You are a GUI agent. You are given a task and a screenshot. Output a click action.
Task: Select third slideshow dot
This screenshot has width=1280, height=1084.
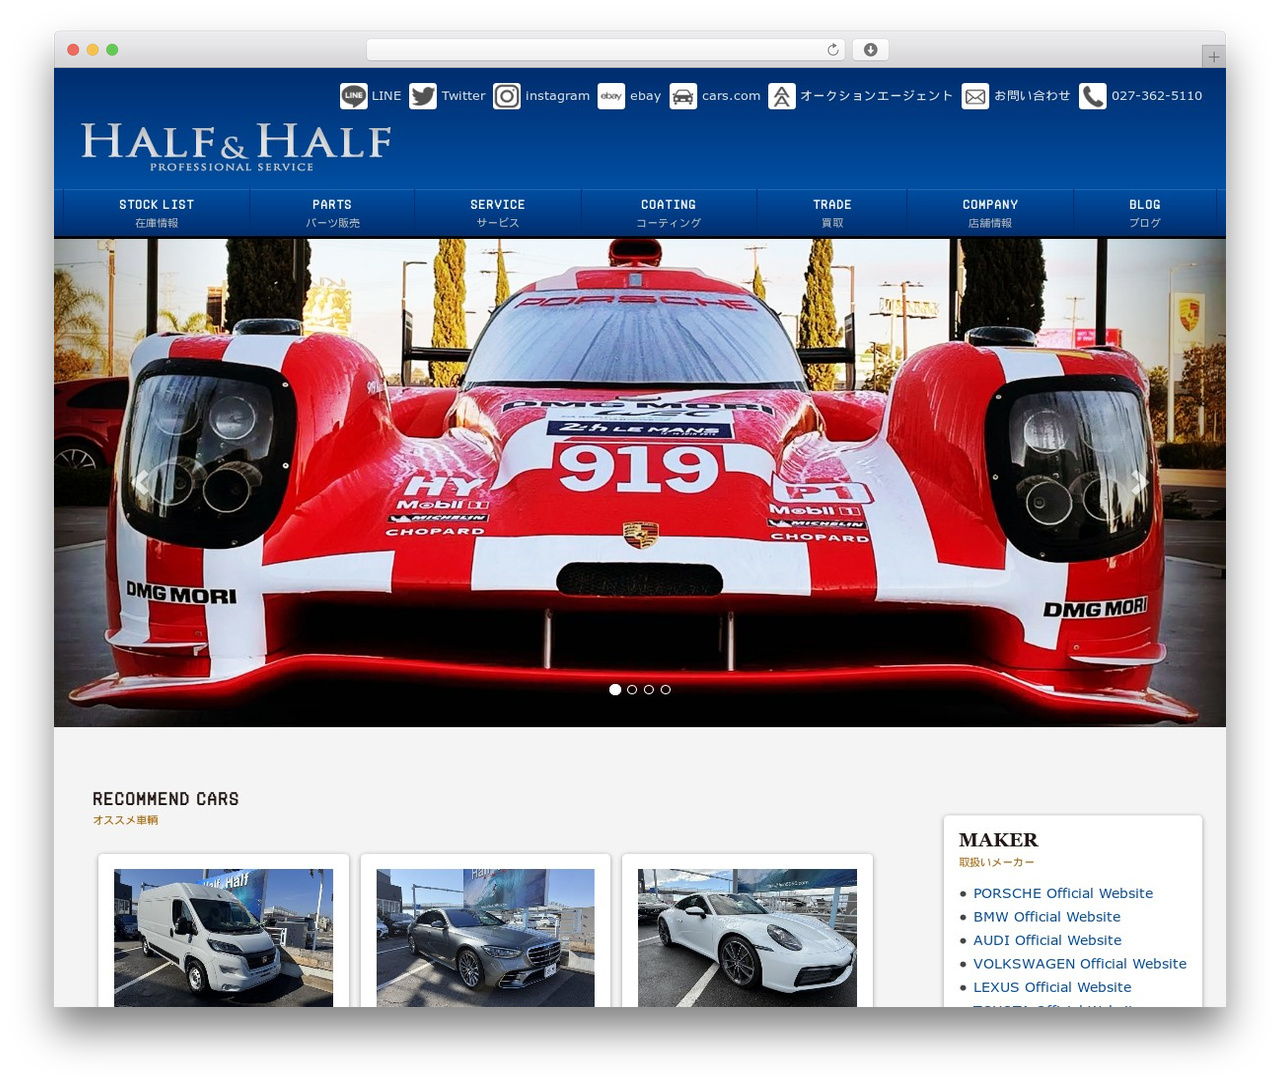(x=649, y=690)
